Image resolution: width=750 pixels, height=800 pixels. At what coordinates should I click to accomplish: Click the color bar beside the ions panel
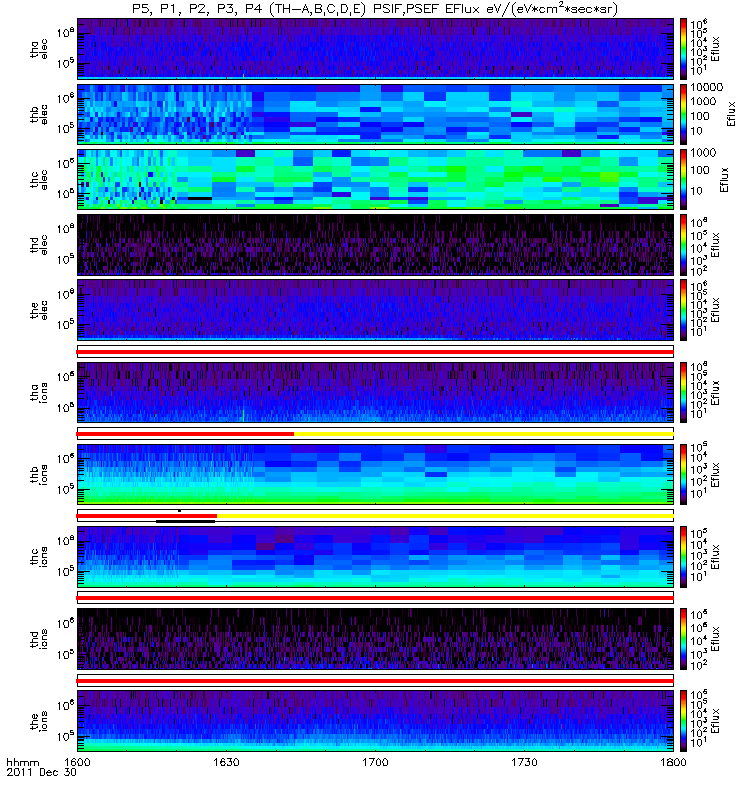[x=683, y=721]
